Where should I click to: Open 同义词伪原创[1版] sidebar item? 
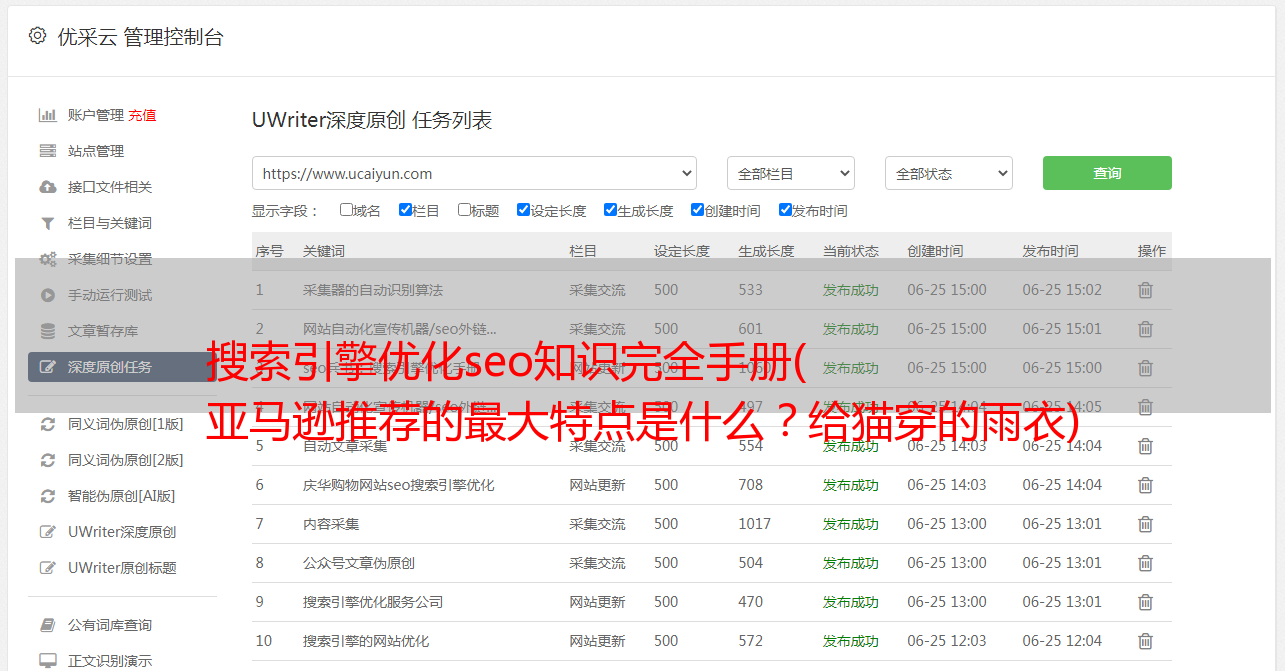126,424
